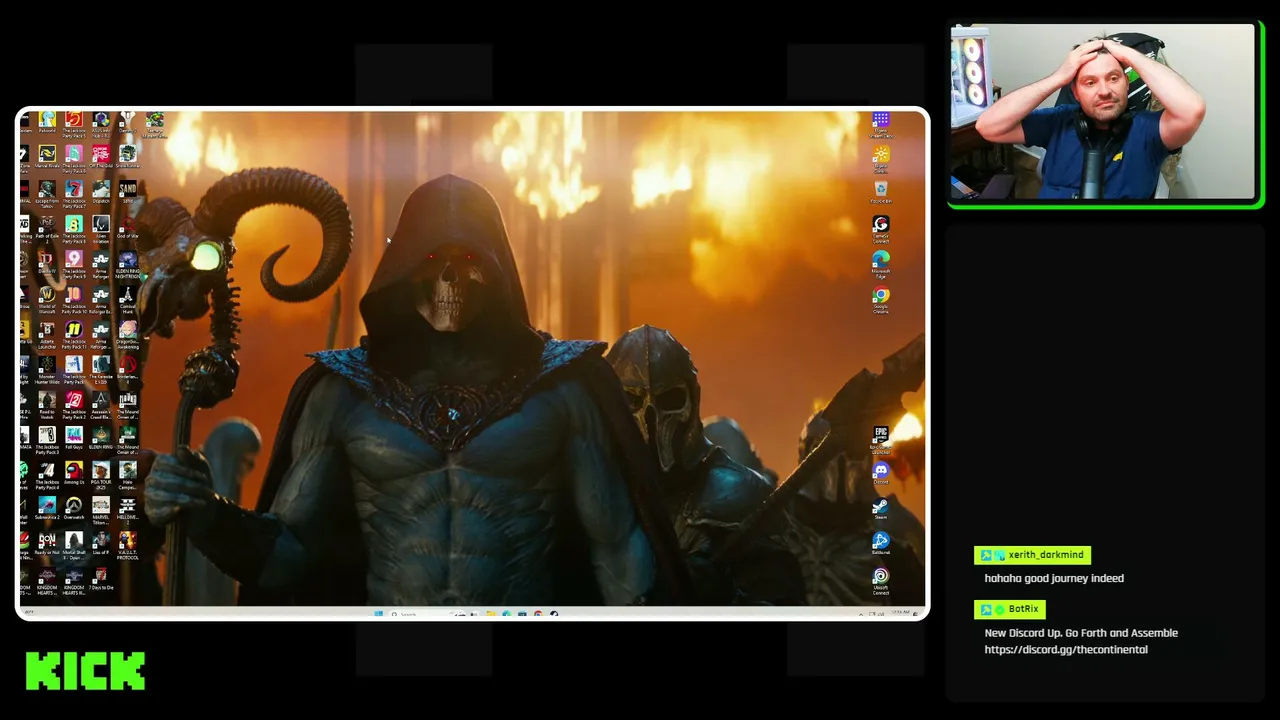Open the discord.gg/thecontinental link in chat
The image size is (1280, 720).
(1066, 649)
